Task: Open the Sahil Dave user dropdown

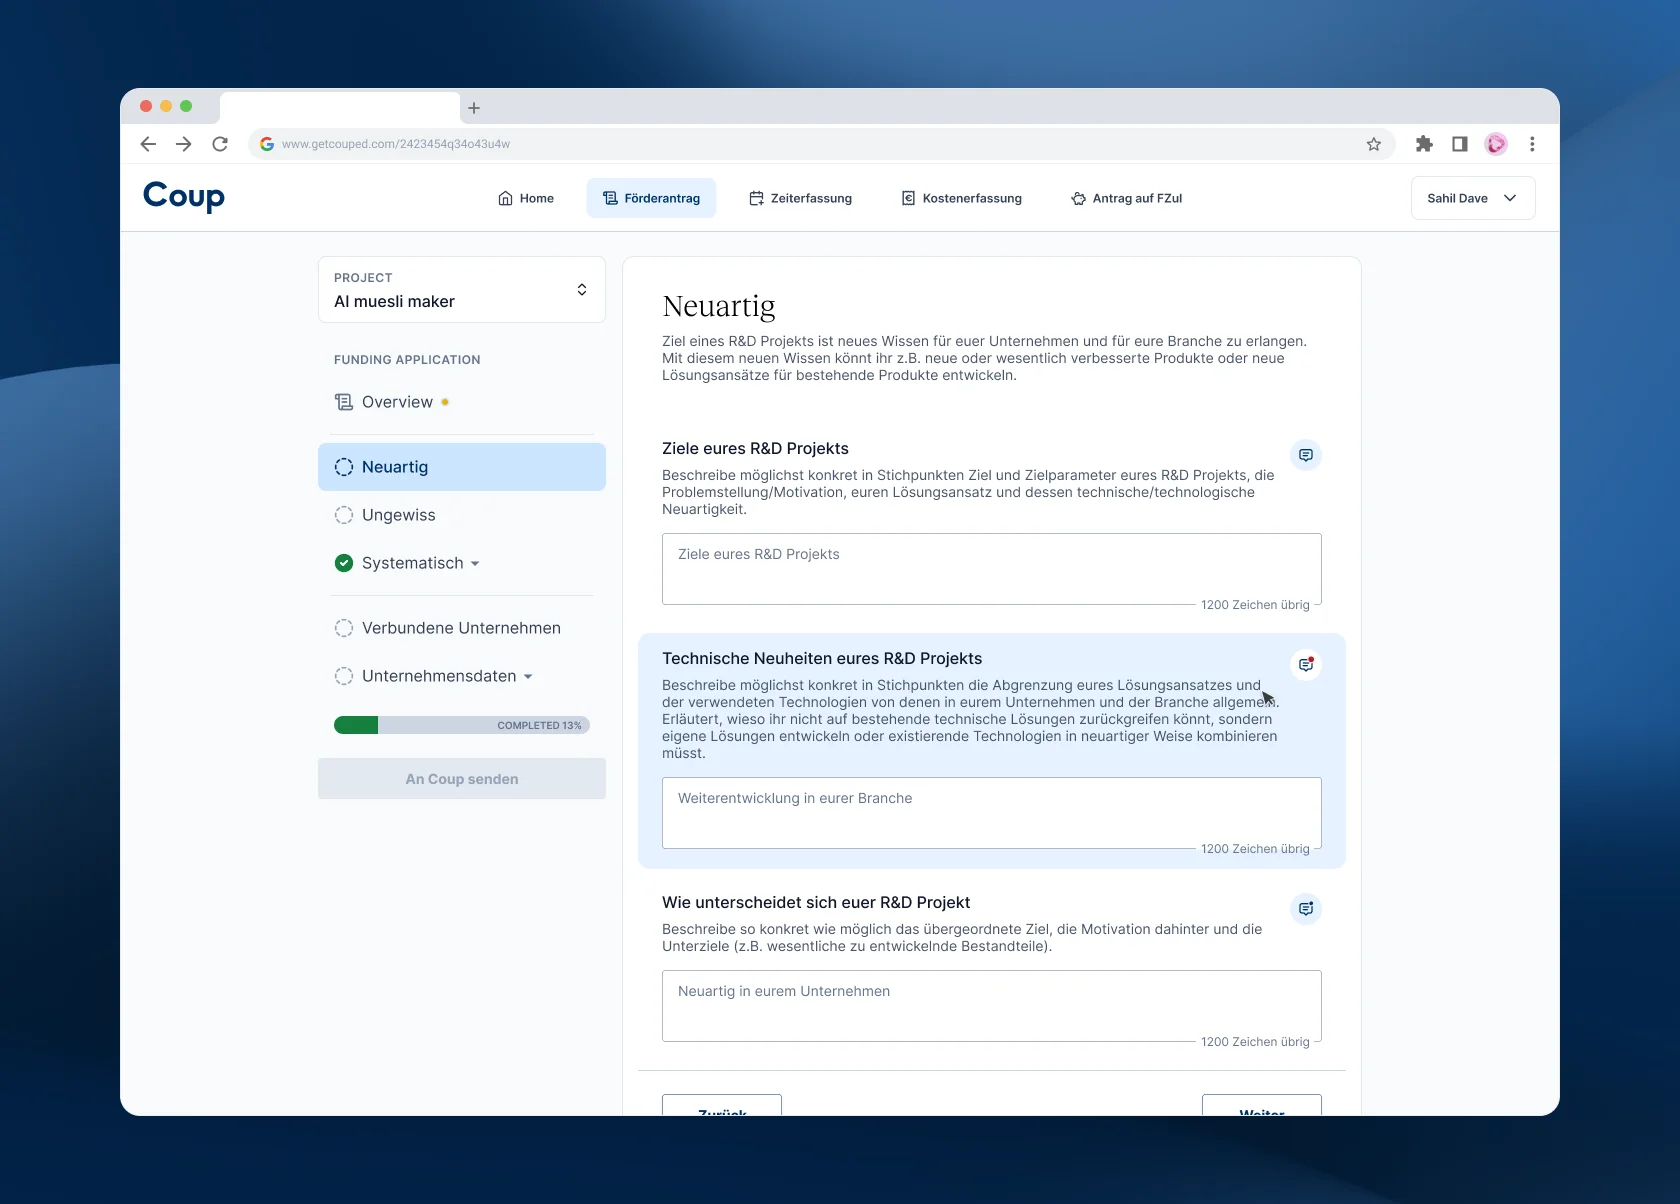Action: click(x=1473, y=198)
